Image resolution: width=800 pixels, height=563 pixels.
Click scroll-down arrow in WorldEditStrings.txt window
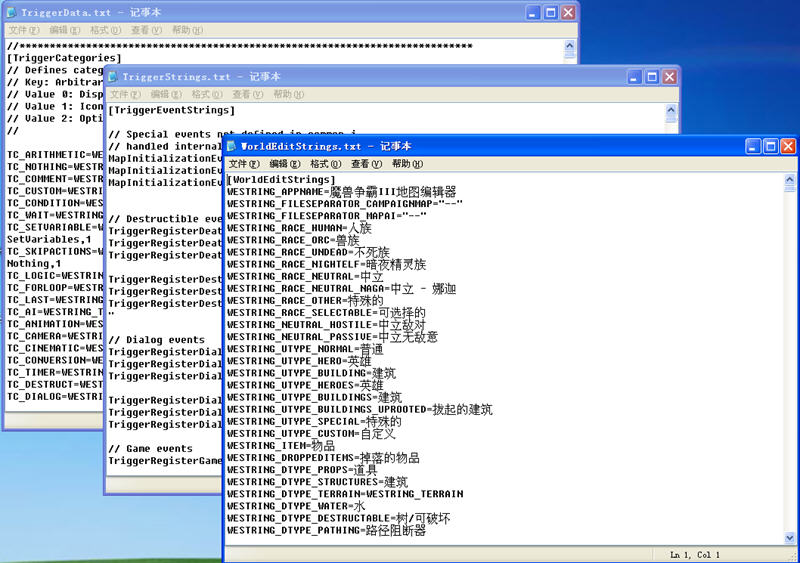[x=789, y=537]
